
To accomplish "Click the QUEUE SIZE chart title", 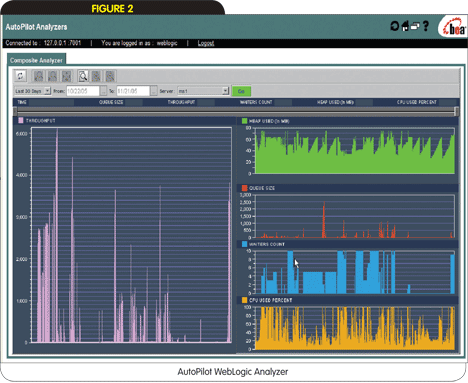I will 262,188.
